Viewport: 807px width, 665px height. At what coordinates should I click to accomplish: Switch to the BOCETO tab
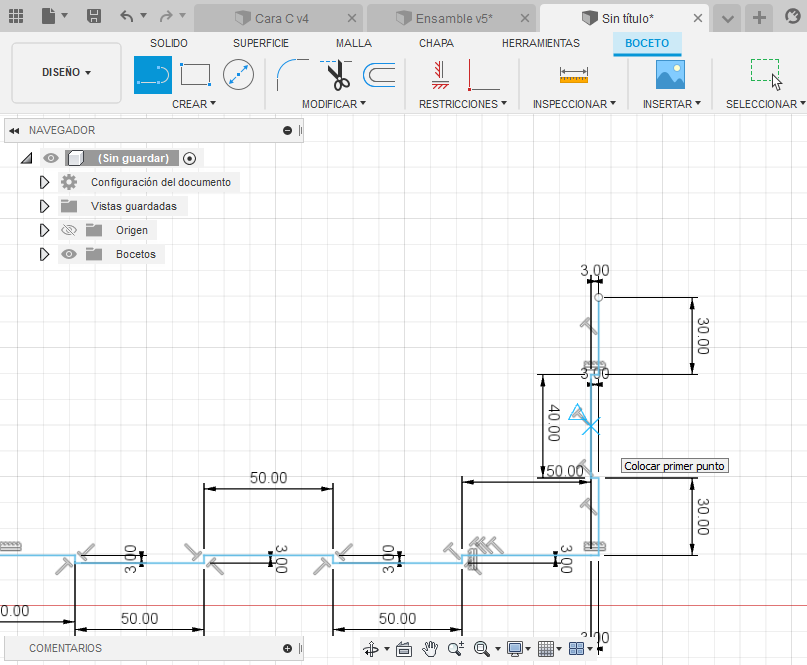647,43
